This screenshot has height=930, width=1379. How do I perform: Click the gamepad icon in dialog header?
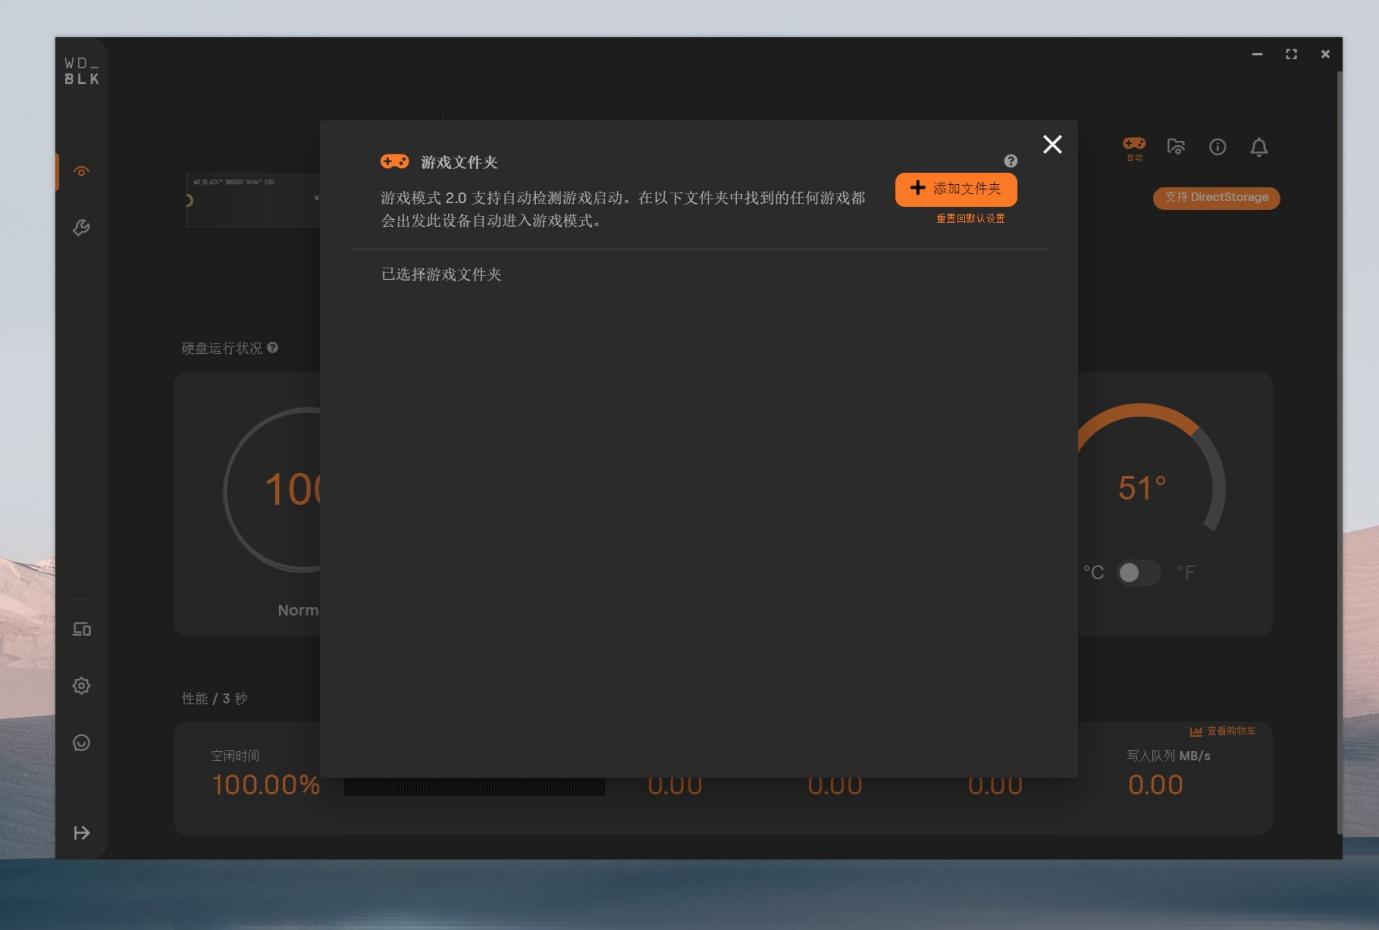[x=394, y=161]
